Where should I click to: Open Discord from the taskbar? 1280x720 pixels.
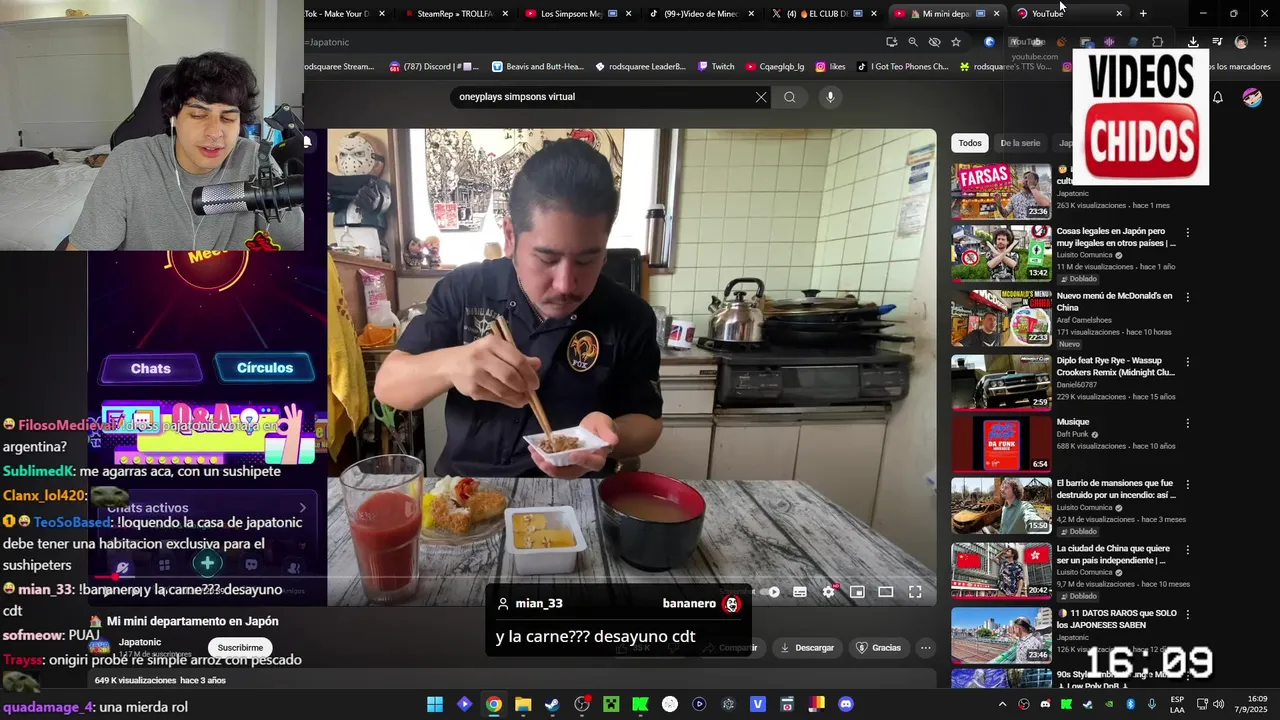tap(846, 704)
